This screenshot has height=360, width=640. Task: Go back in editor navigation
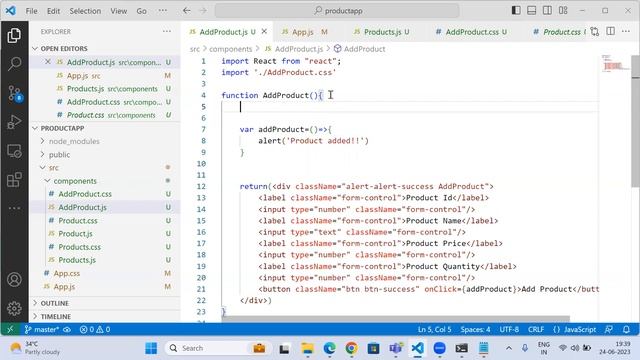pos(187,11)
